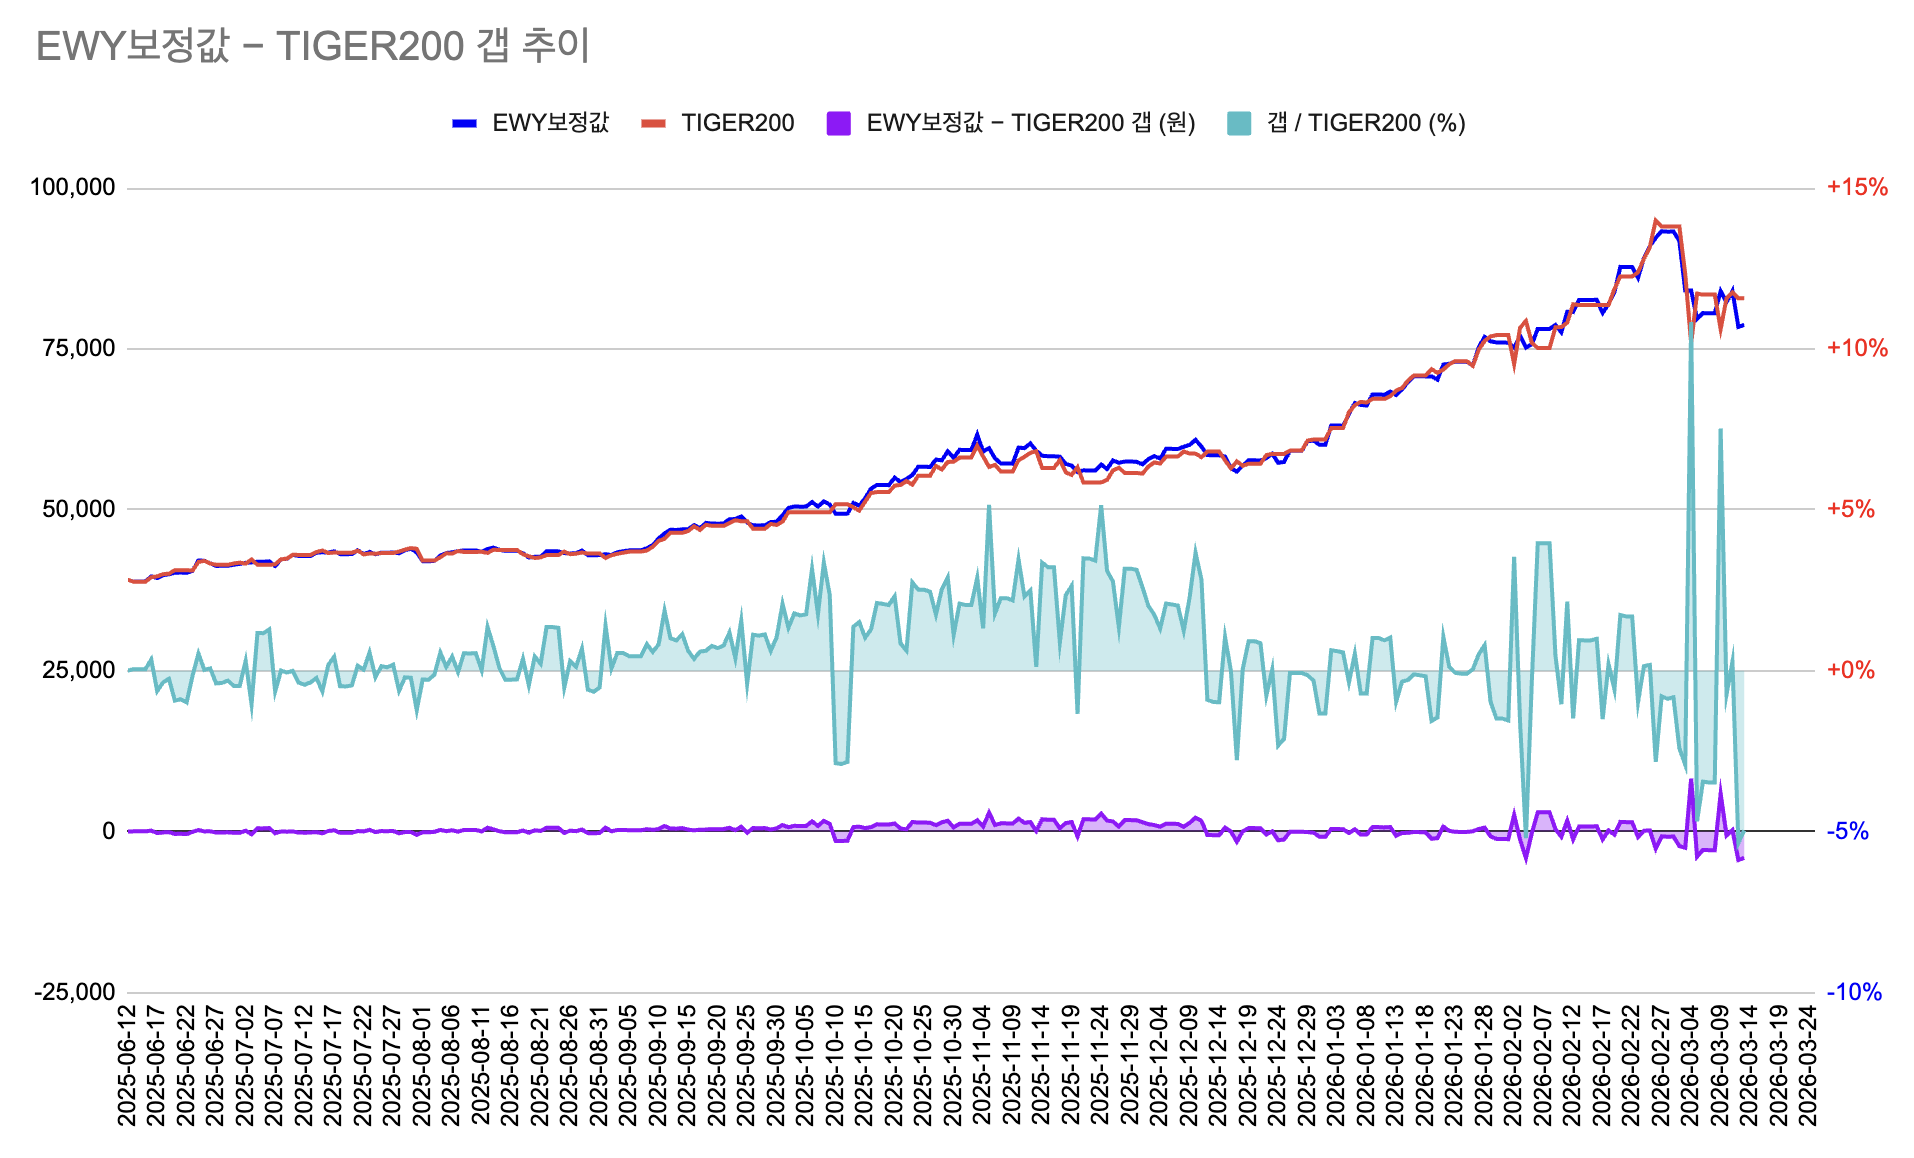Click the '2025-10-25' date label
Image resolution: width=1914 pixels, height=1158 pixels.
click(923, 1066)
